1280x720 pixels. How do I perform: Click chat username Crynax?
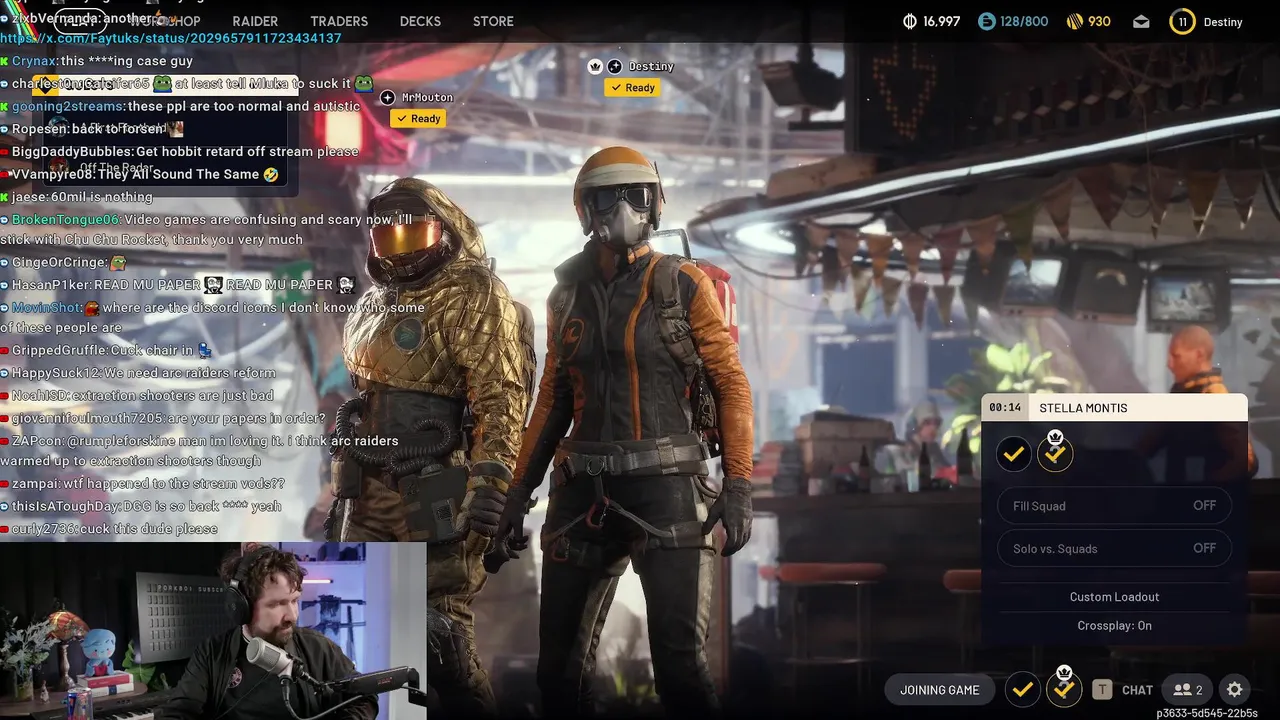point(34,61)
